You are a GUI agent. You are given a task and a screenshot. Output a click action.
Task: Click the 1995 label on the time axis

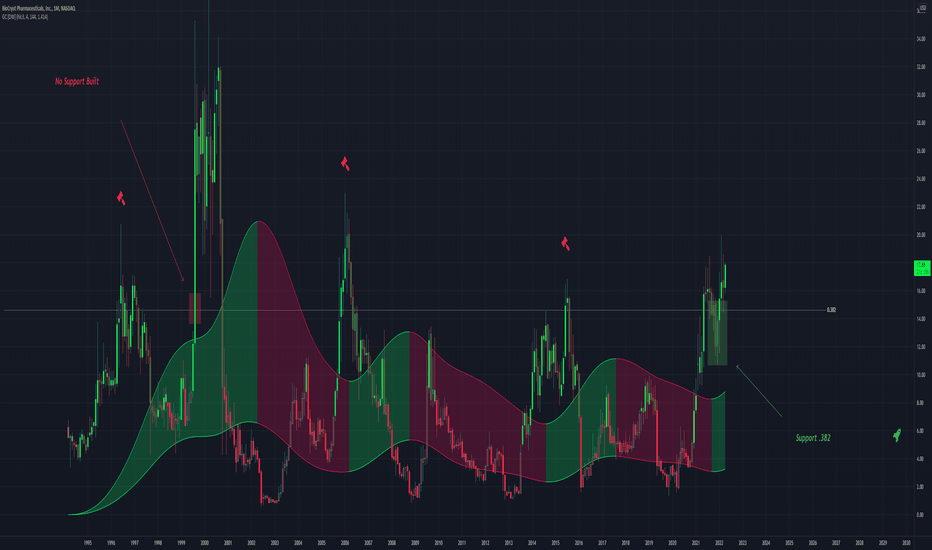point(87,542)
